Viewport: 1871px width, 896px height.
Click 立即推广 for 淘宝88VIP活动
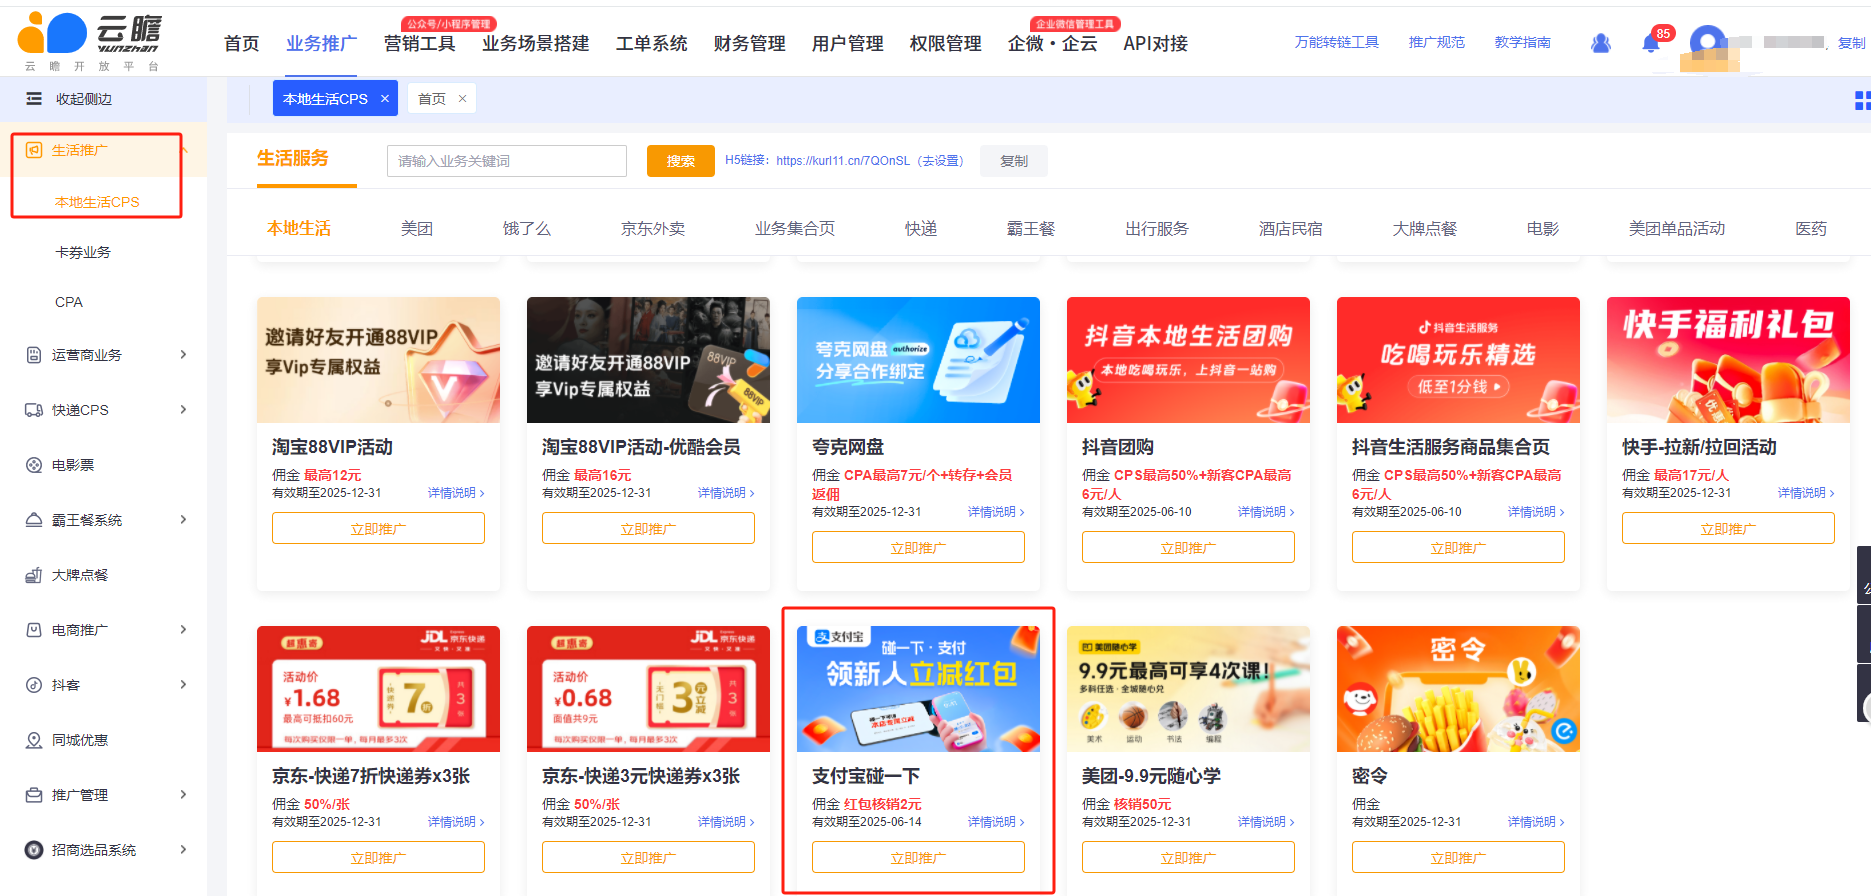378,529
